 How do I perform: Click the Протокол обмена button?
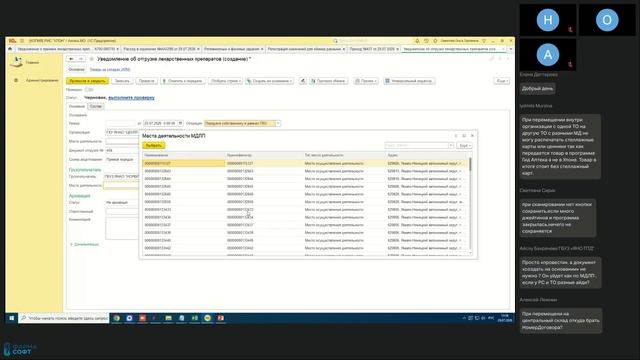[x=328, y=81]
